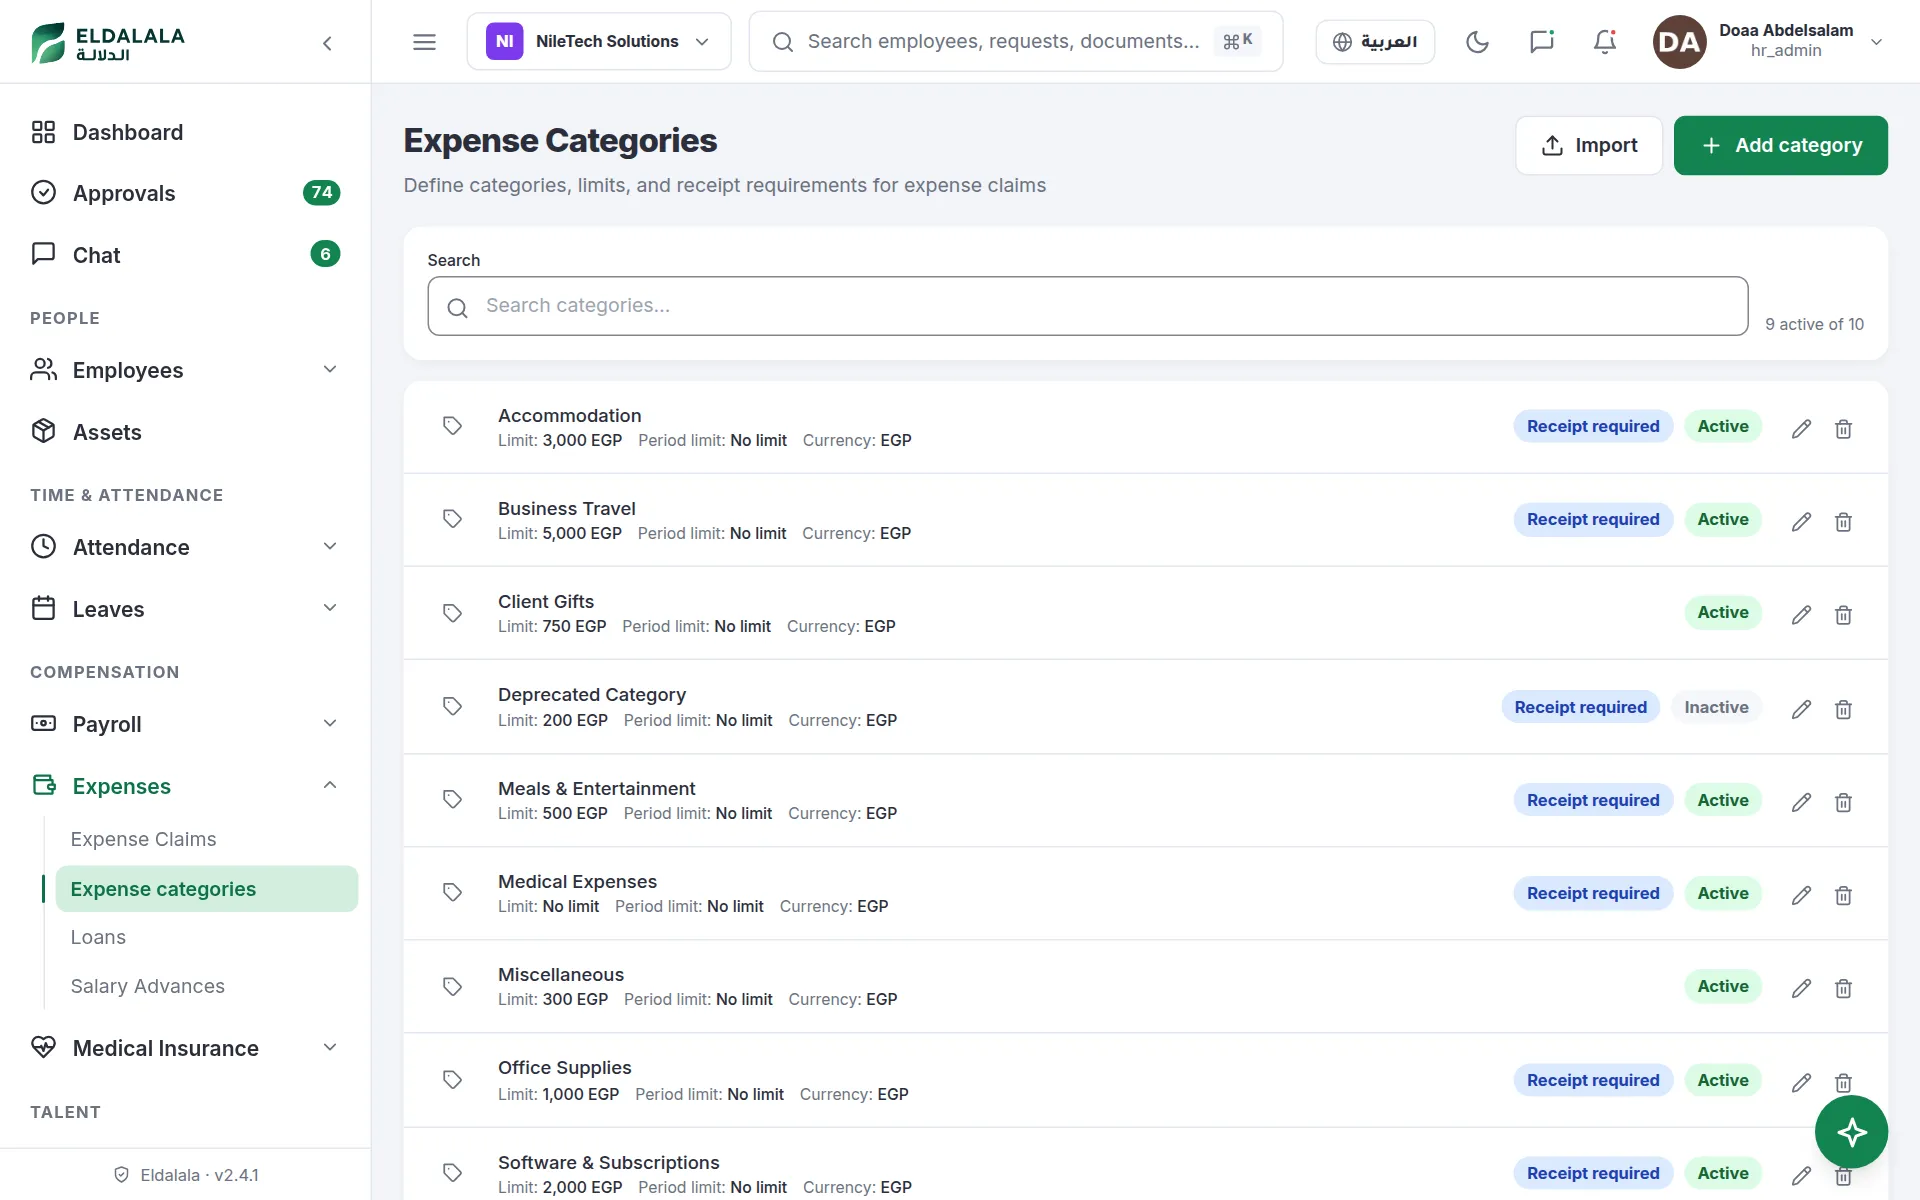Go to Loans page
This screenshot has height=1200, width=1920.
click(206, 938)
